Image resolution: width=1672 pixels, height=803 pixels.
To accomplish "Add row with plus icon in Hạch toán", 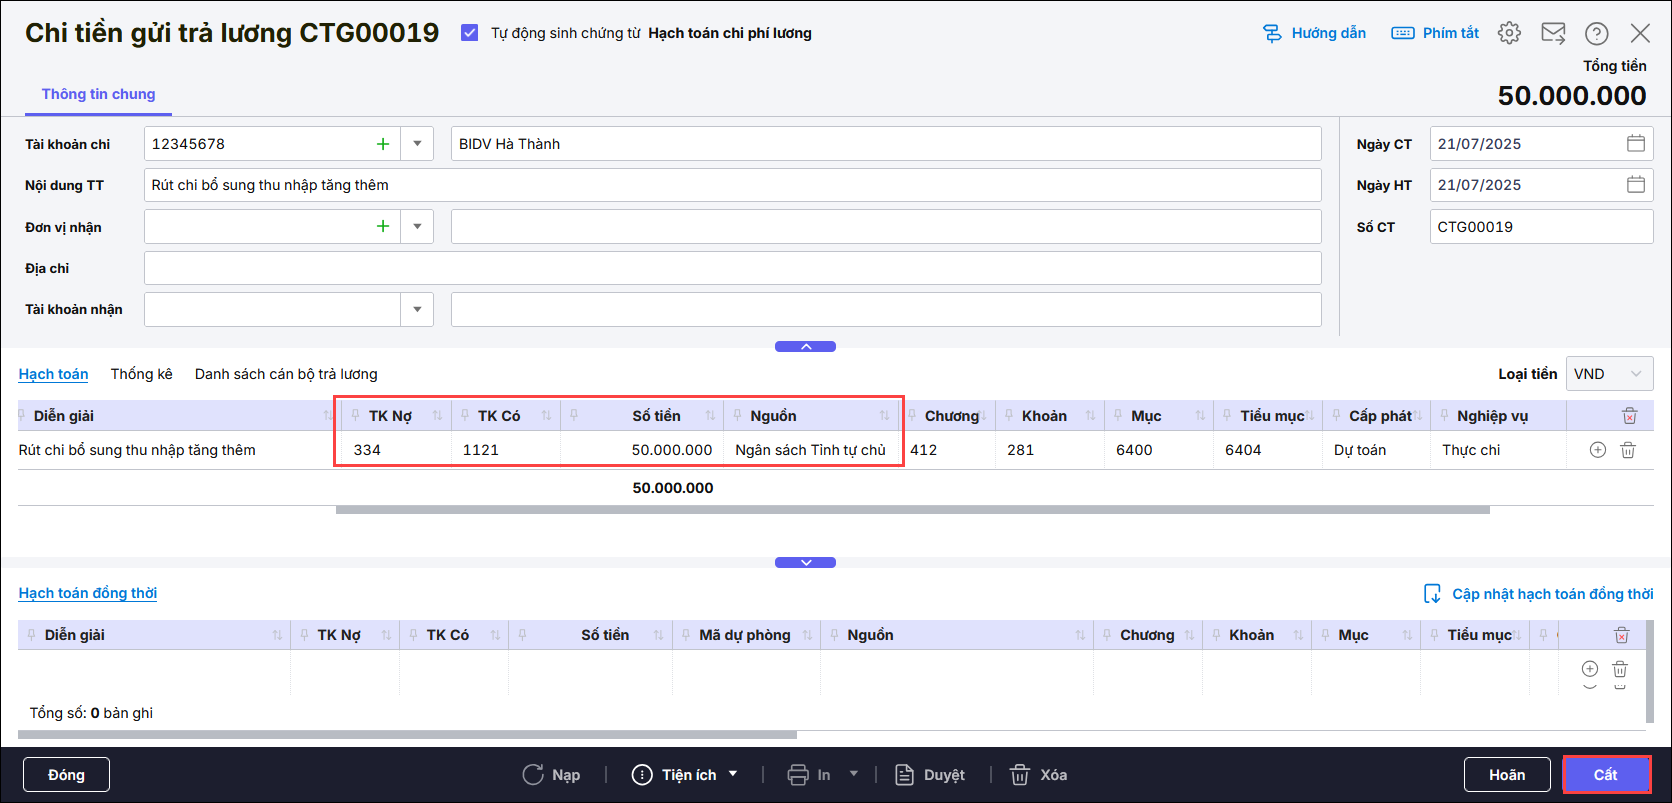I will tap(1597, 450).
